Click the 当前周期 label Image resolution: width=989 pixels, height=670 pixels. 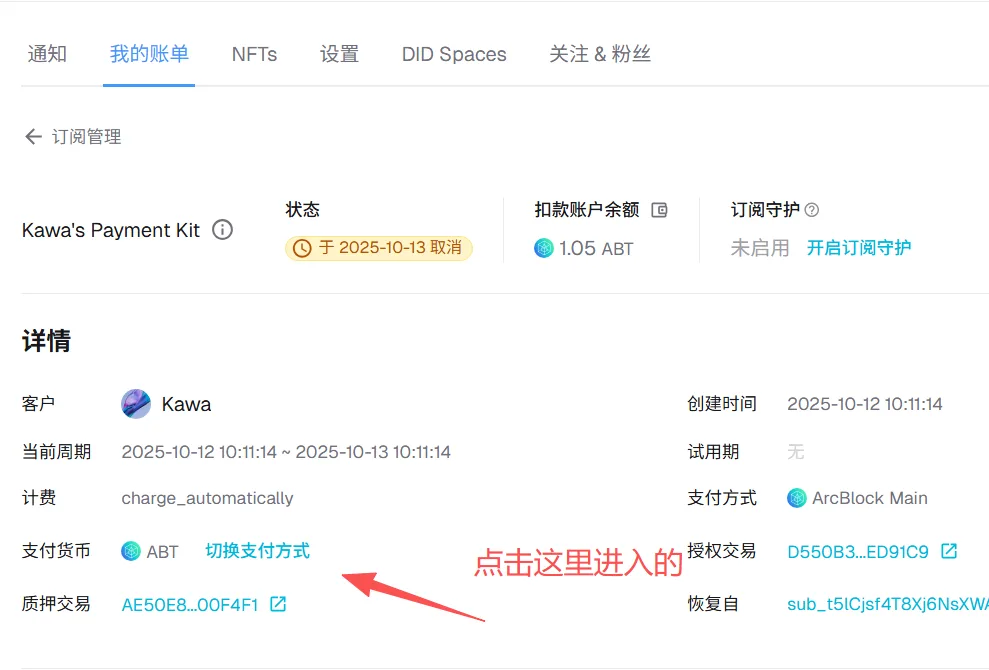56,452
